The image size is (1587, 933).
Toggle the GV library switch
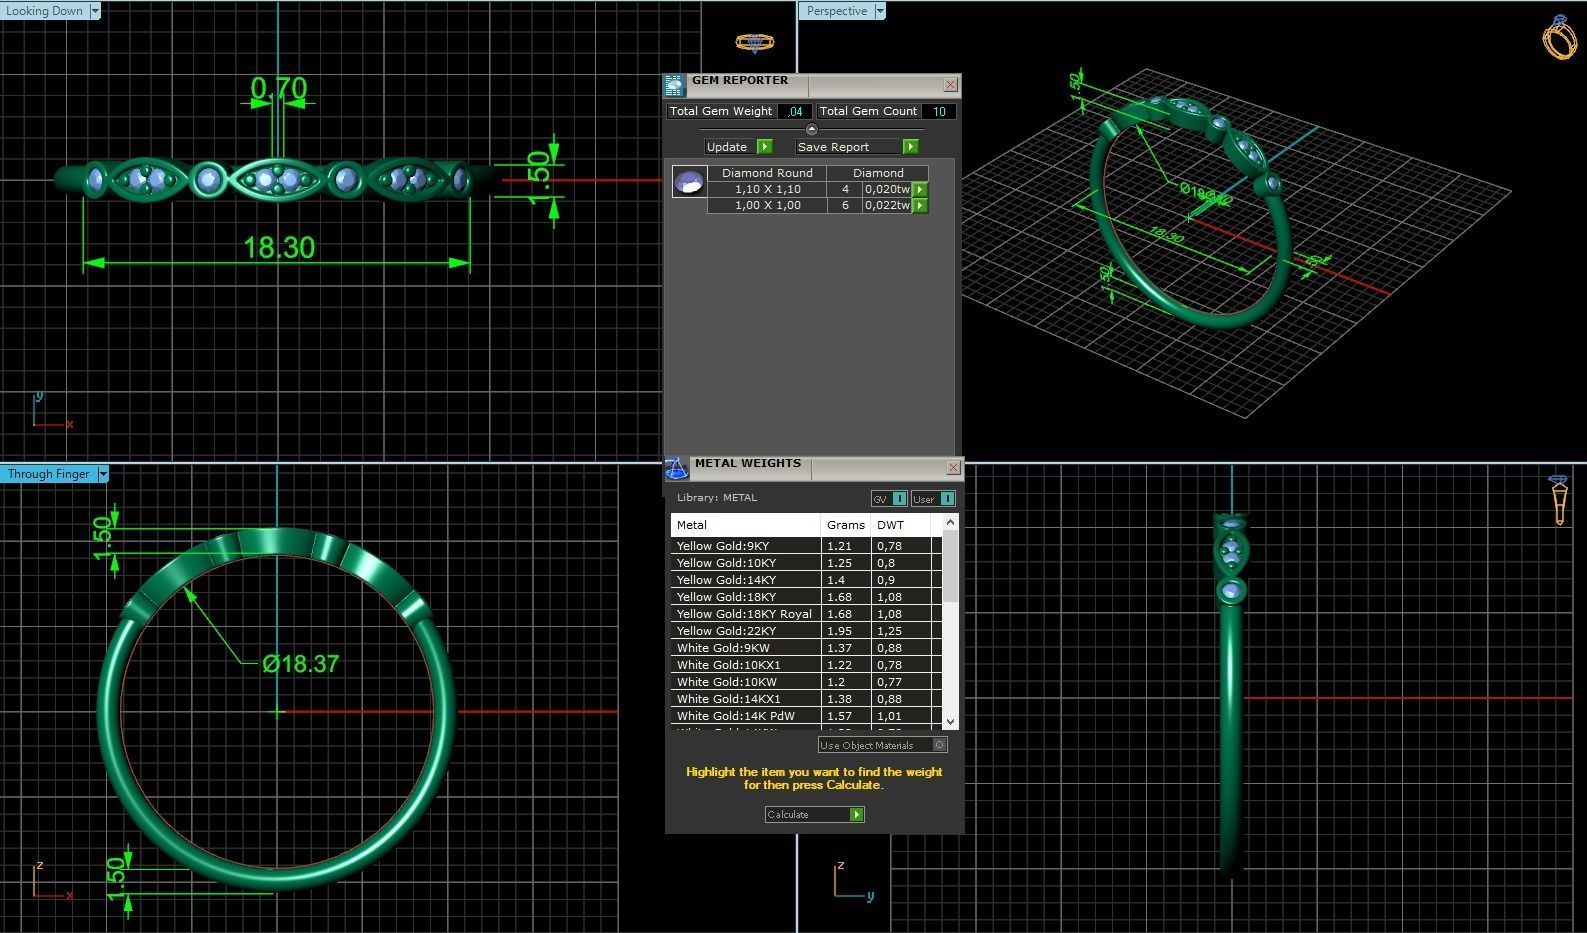point(889,499)
